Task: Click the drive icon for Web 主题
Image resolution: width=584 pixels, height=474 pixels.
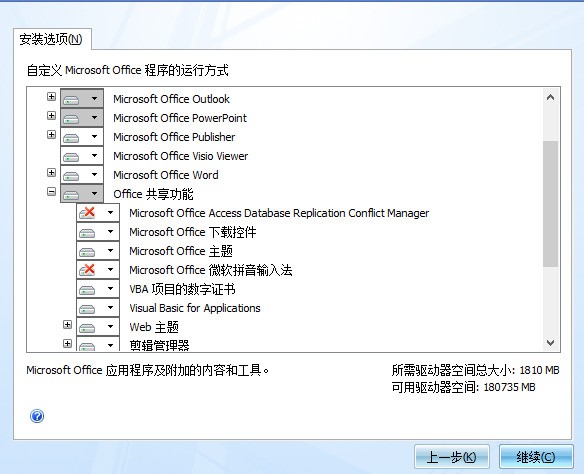Action: pyautogui.click(x=87, y=328)
